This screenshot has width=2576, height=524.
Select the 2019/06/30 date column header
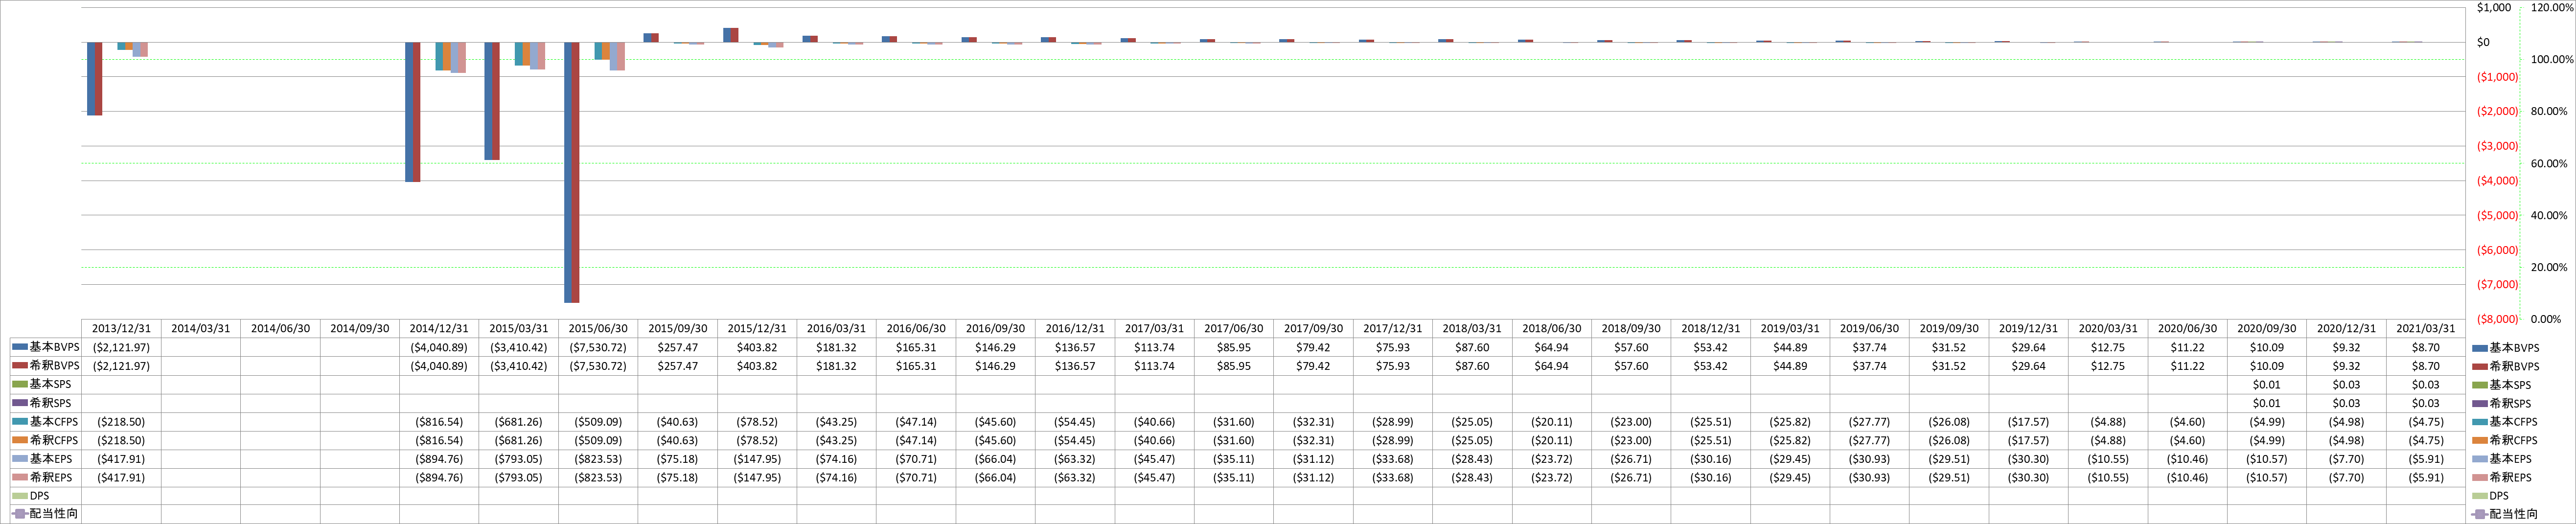click(1869, 329)
